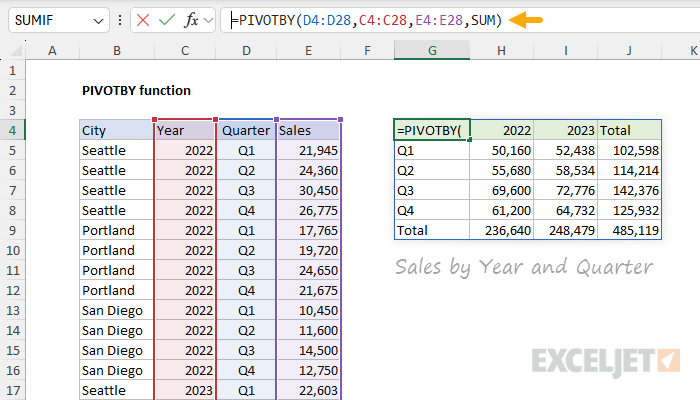This screenshot has height=400, width=700.
Task: Click the Q3 total 142,376
Action: (x=629, y=191)
